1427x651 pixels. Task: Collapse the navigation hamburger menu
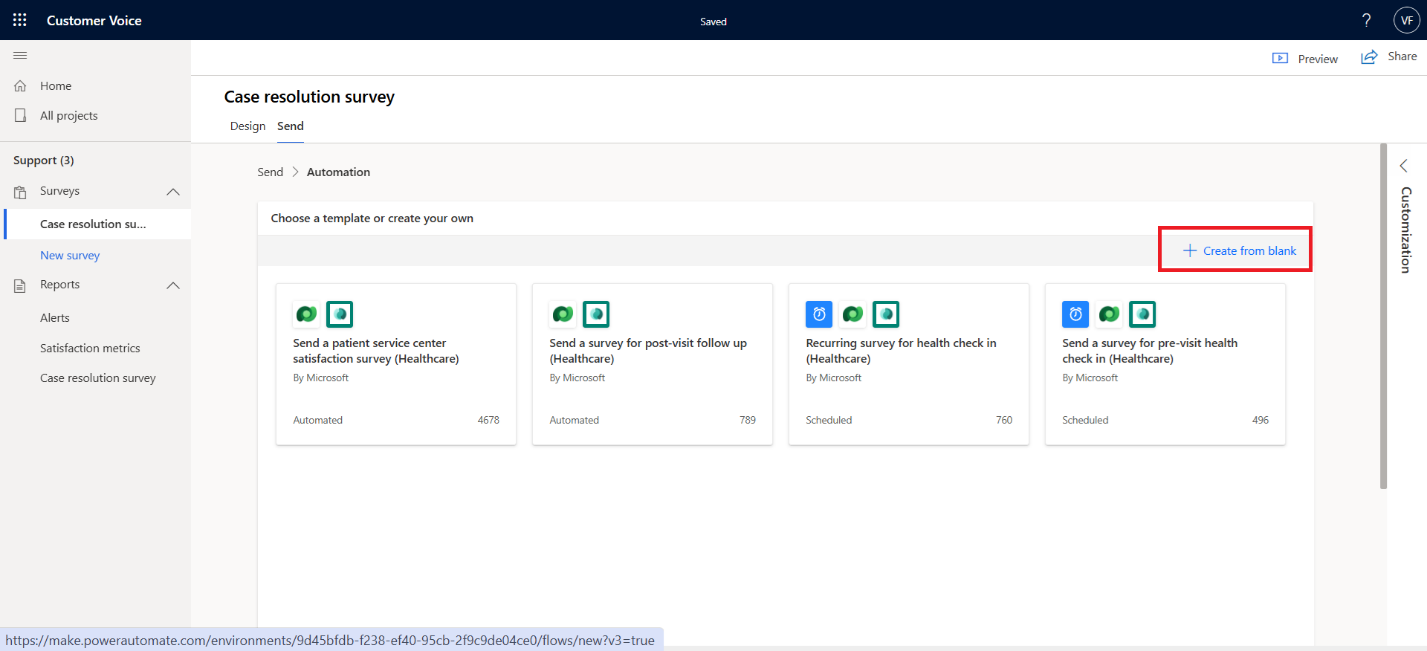[x=20, y=55]
